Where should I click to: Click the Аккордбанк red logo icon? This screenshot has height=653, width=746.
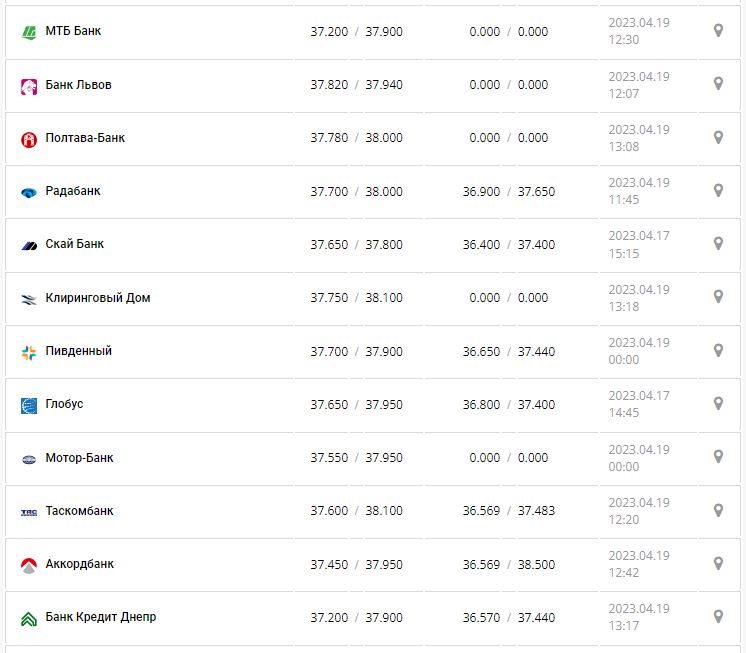coord(29,565)
